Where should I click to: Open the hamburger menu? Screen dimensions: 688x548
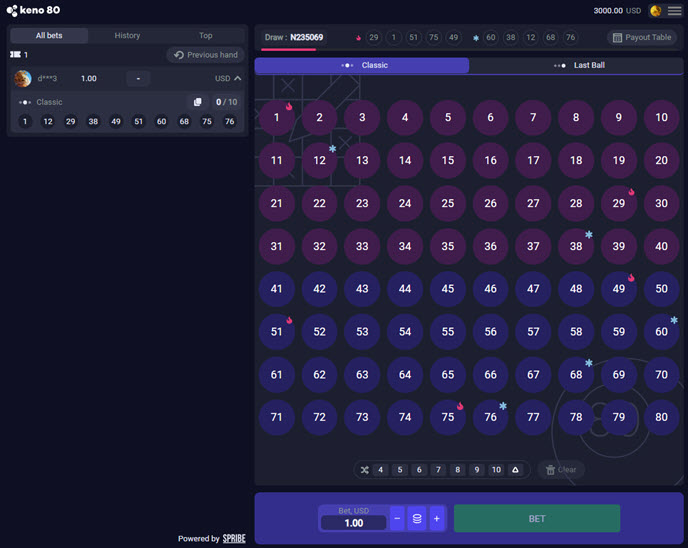click(x=675, y=11)
